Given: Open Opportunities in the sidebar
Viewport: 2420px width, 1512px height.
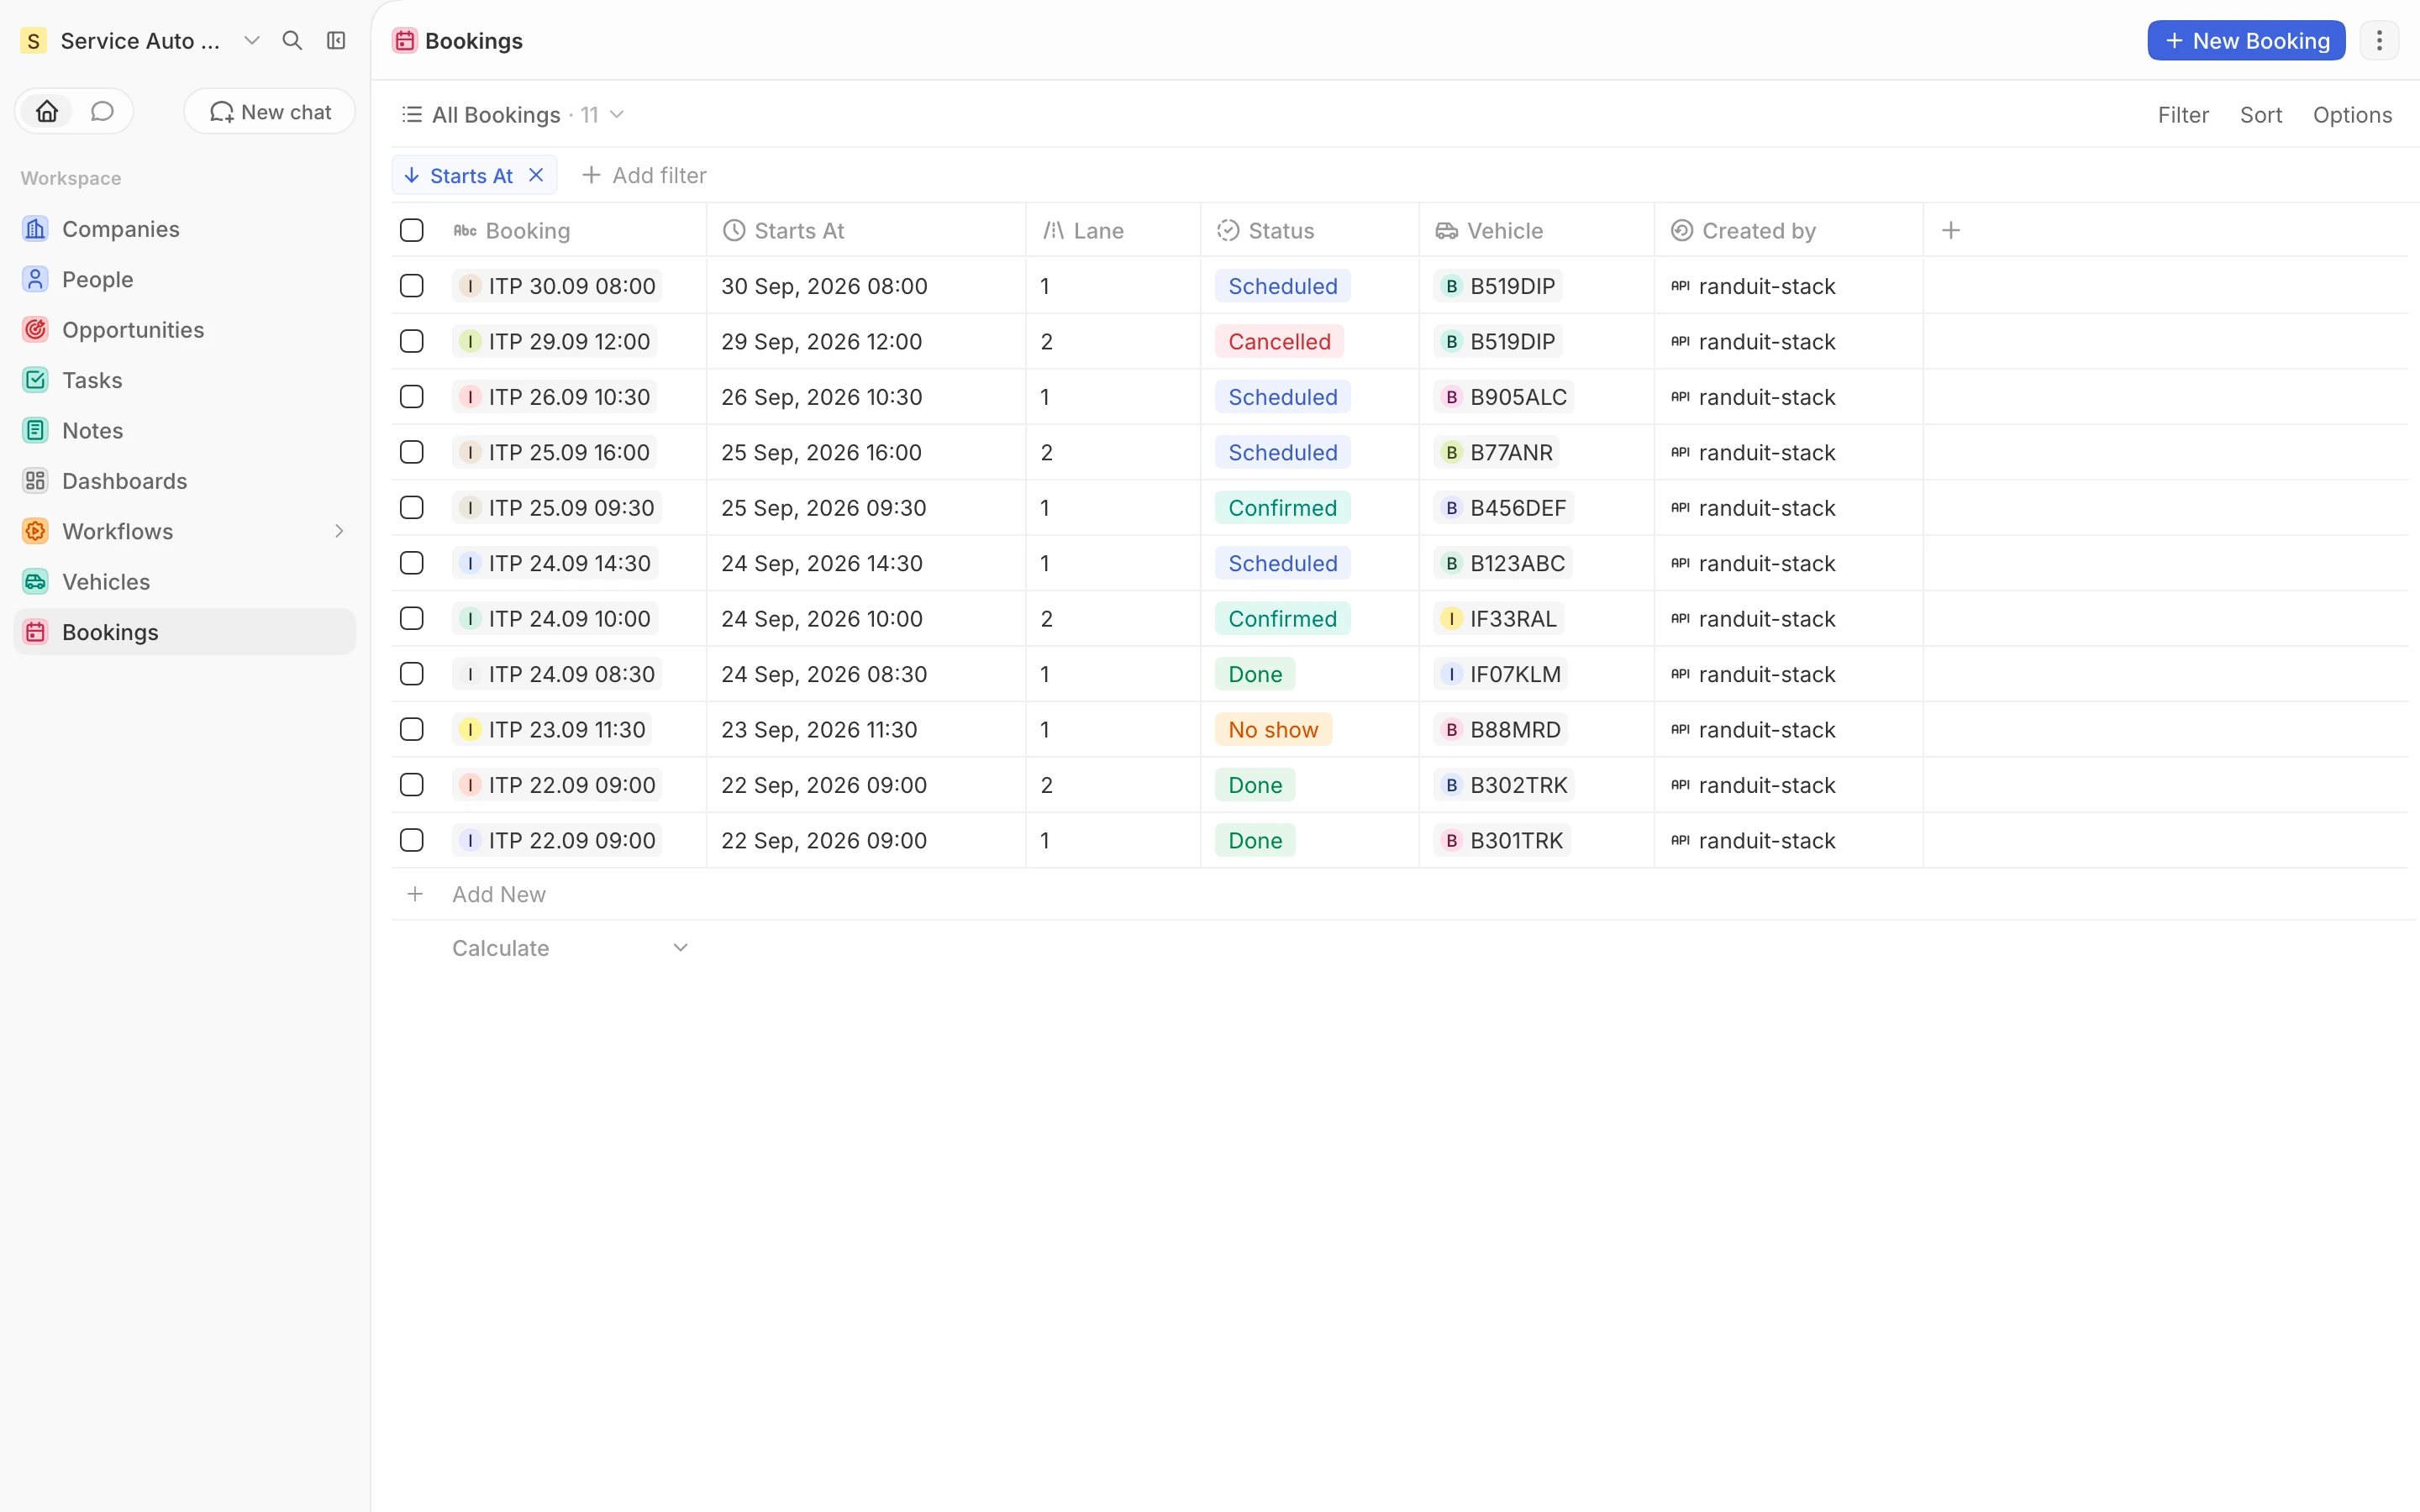Looking at the screenshot, I should coord(185,330).
